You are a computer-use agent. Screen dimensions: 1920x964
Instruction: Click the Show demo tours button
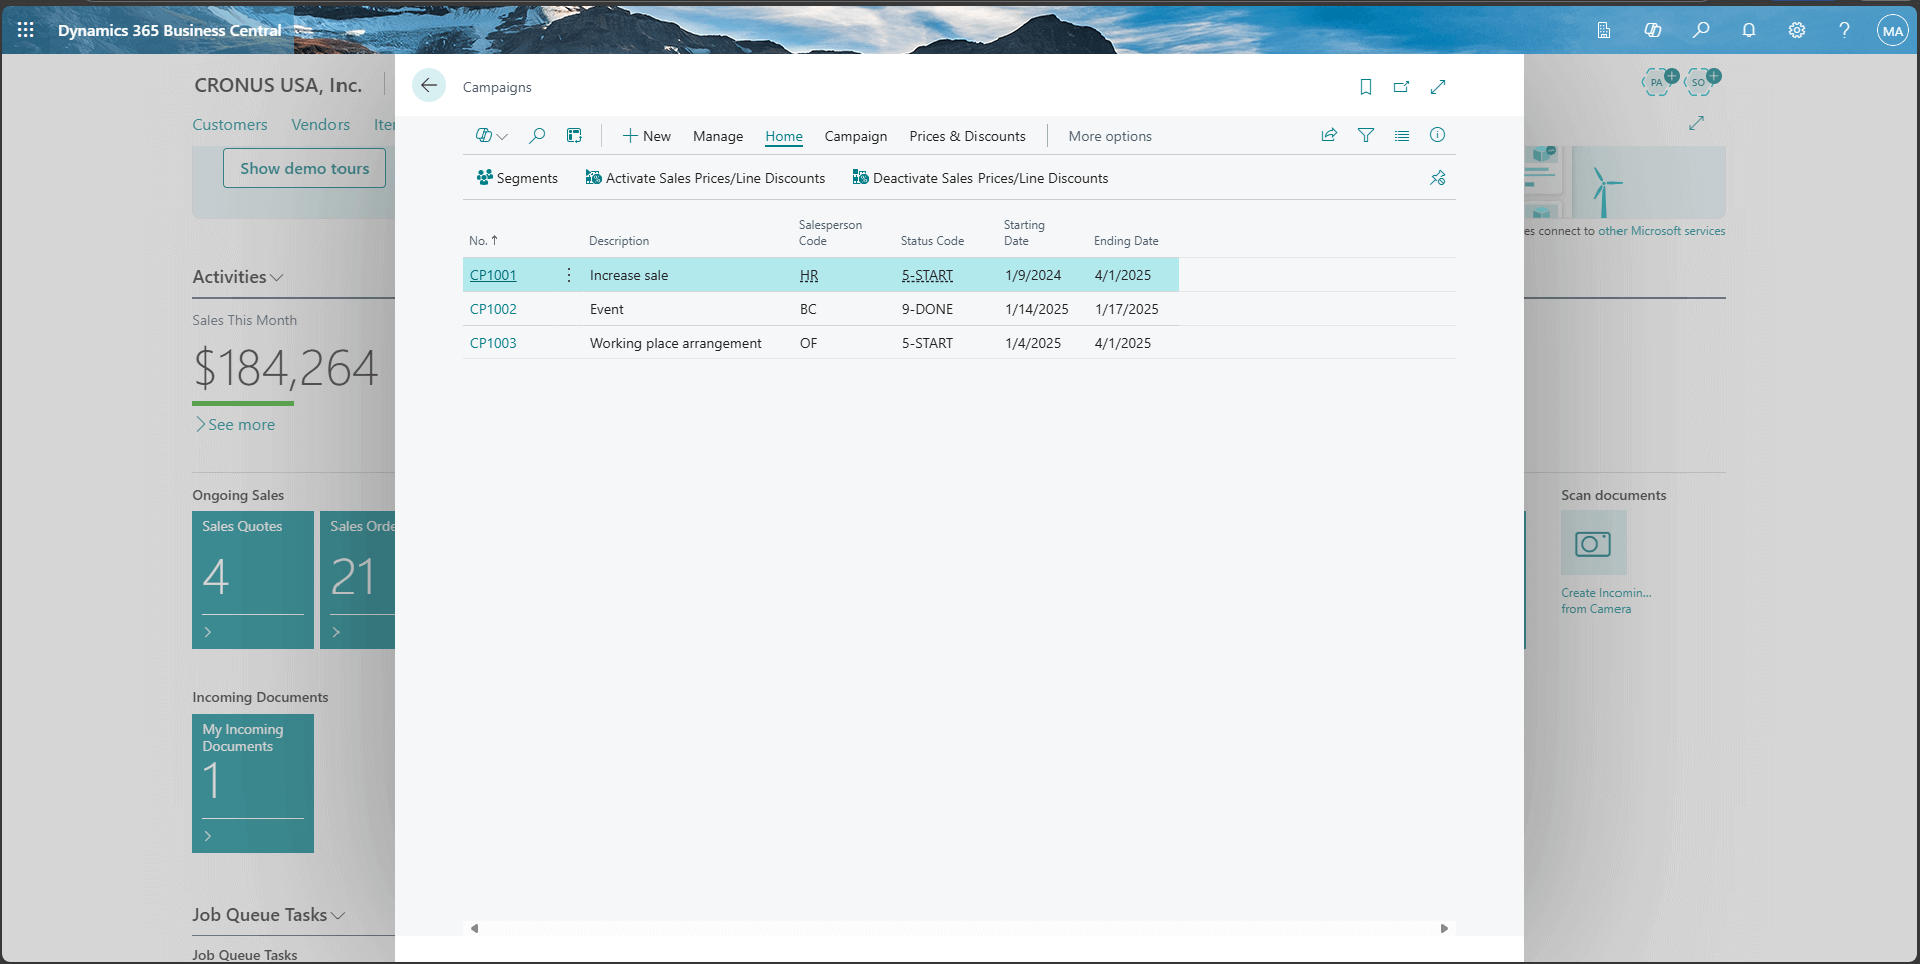point(304,168)
